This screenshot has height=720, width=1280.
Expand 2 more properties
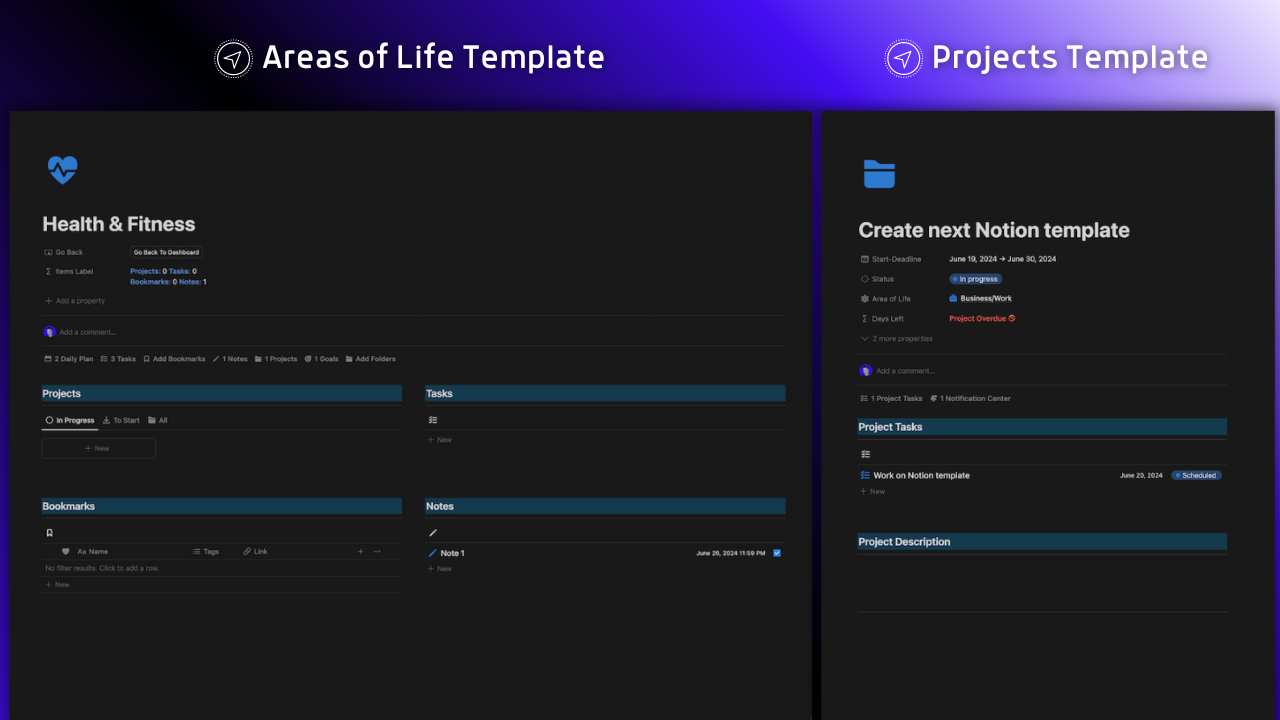point(896,338)
